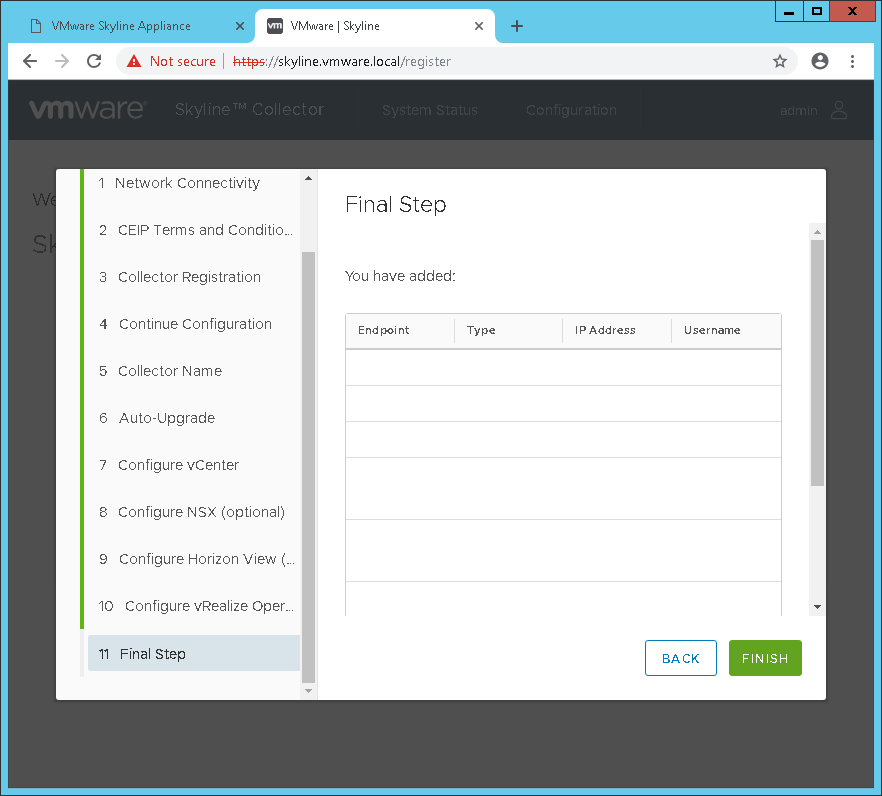Open a new browser tab
Viewport: 882px width, 796px height.
point(517,26)
